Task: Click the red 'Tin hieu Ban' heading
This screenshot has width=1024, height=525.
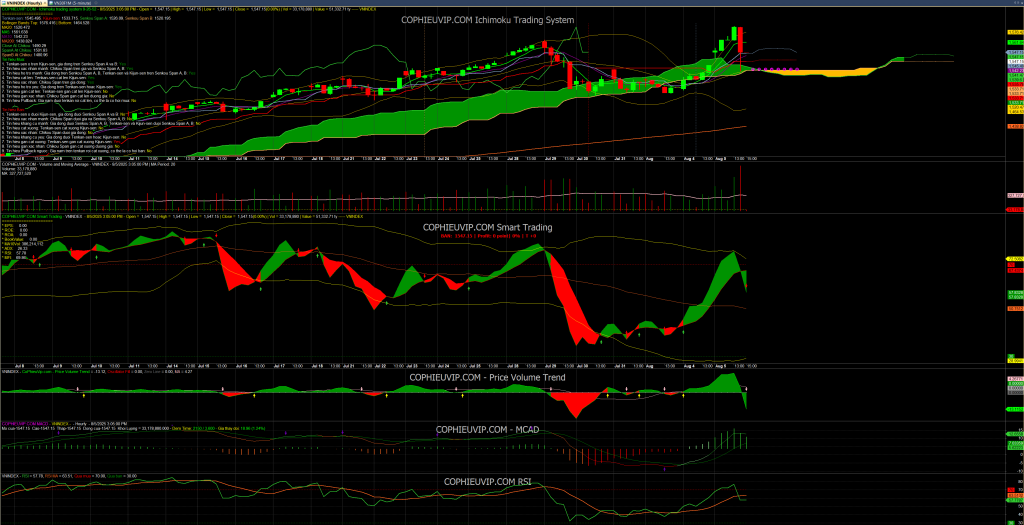Action: point(13,110)
